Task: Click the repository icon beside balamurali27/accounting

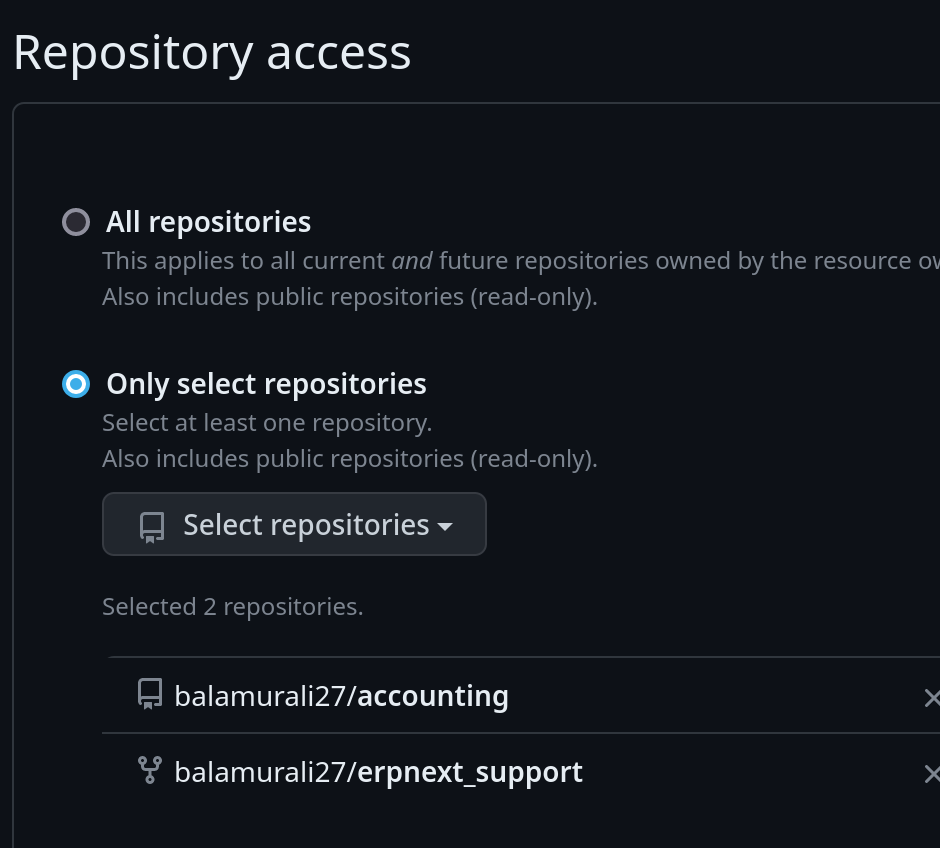Action: point(150,694)
